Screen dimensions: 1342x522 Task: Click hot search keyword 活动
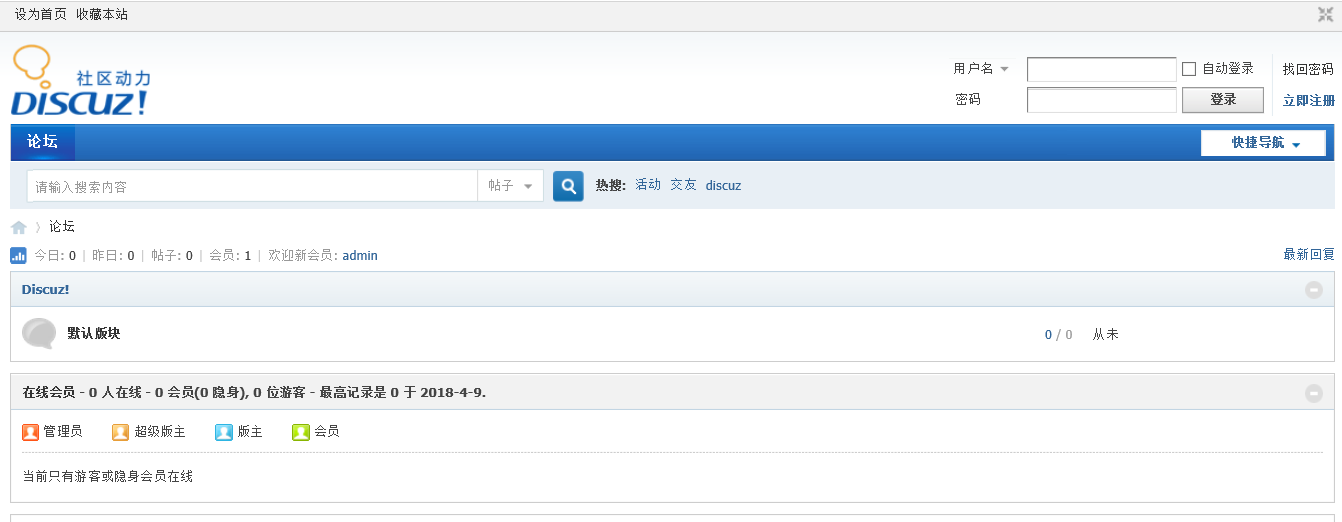click(x=648, y=185)
